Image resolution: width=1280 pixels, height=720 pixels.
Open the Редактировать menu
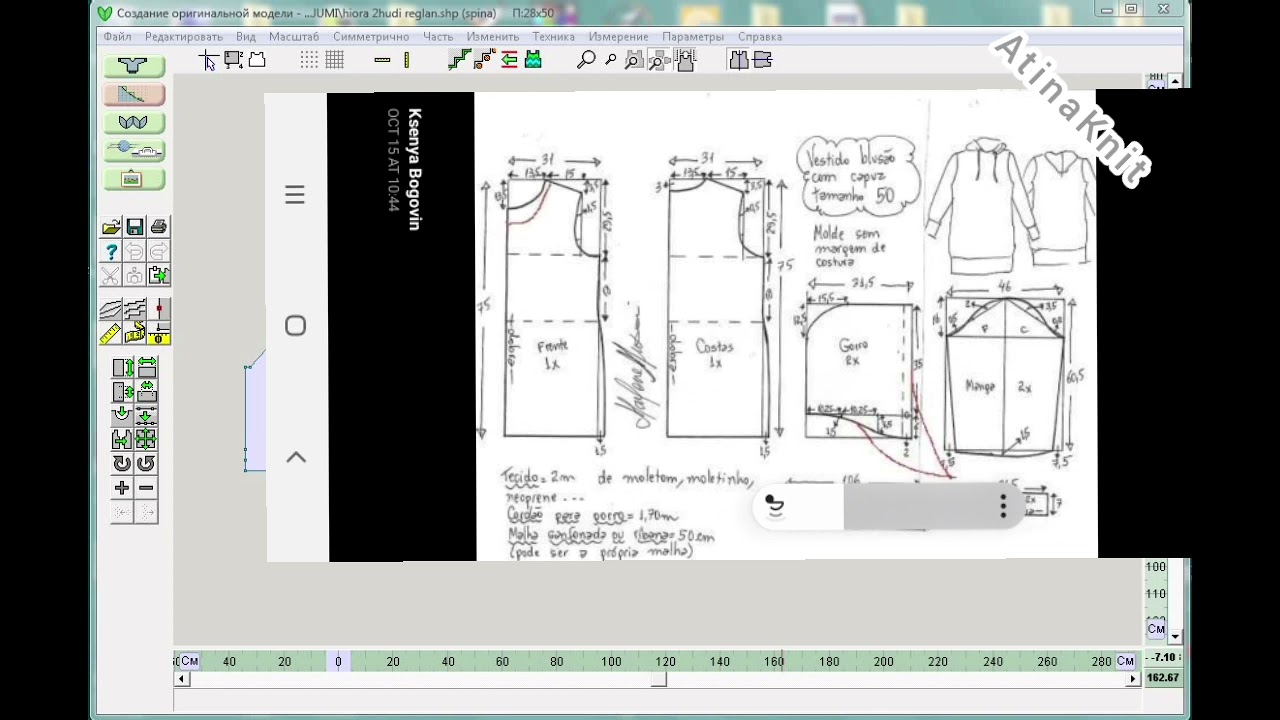pos(184,37)
